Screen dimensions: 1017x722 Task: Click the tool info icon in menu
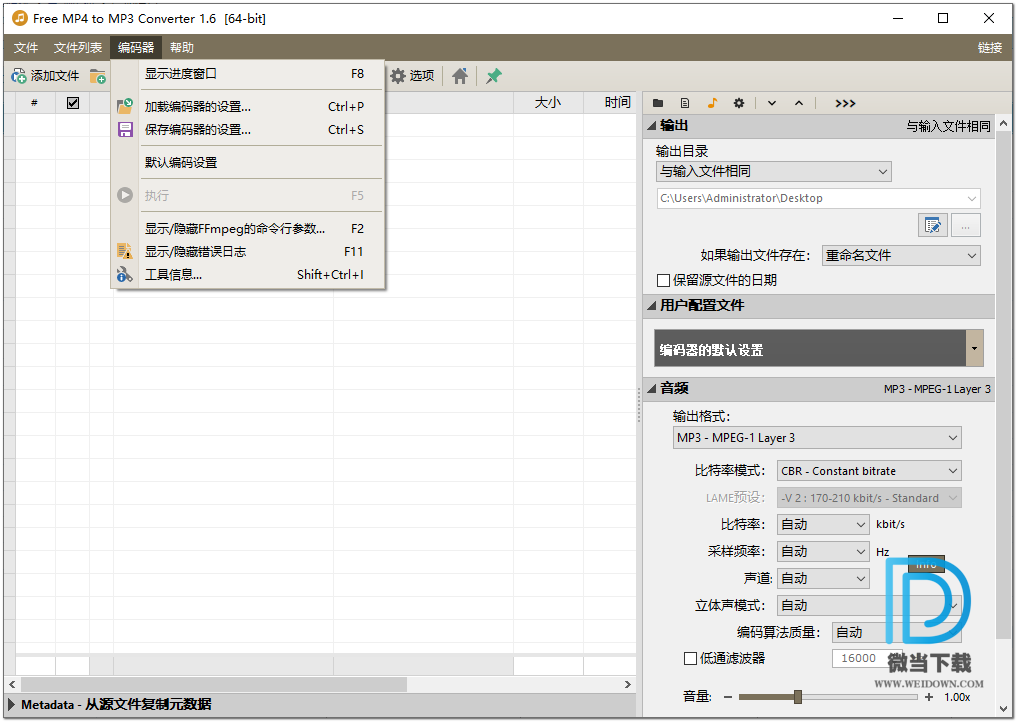pos(125,275)
